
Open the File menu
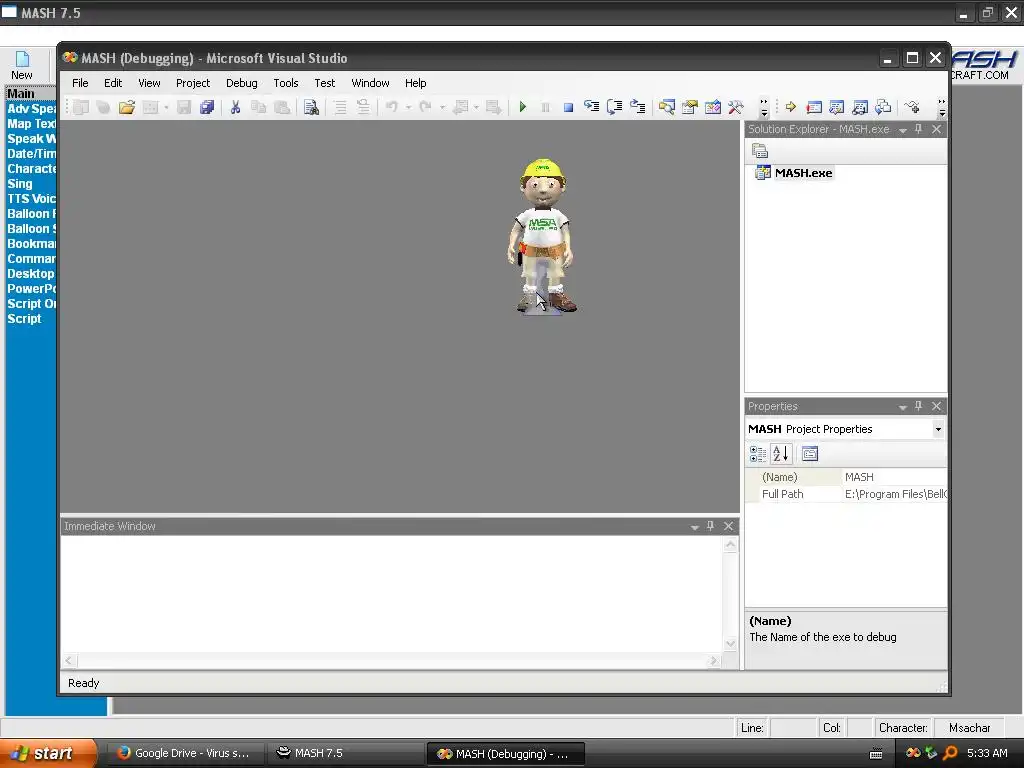tap(80, 83)
